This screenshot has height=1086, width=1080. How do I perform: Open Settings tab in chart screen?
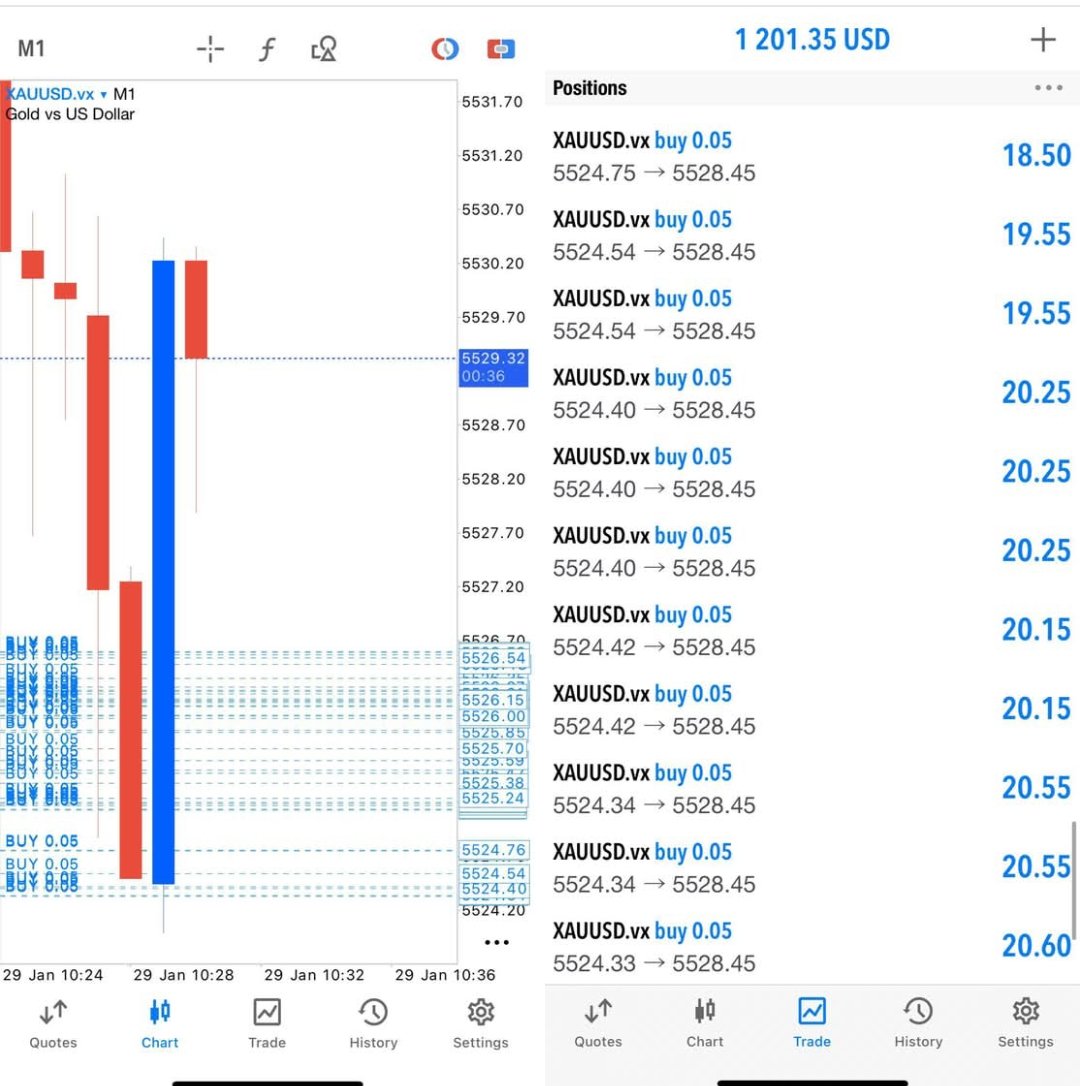click(x=481, y=1024)
